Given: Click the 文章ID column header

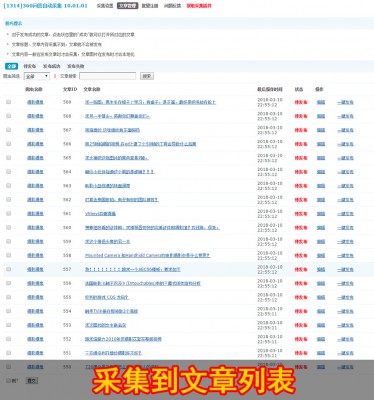Looking at the screenshot, I should (70, 89).
